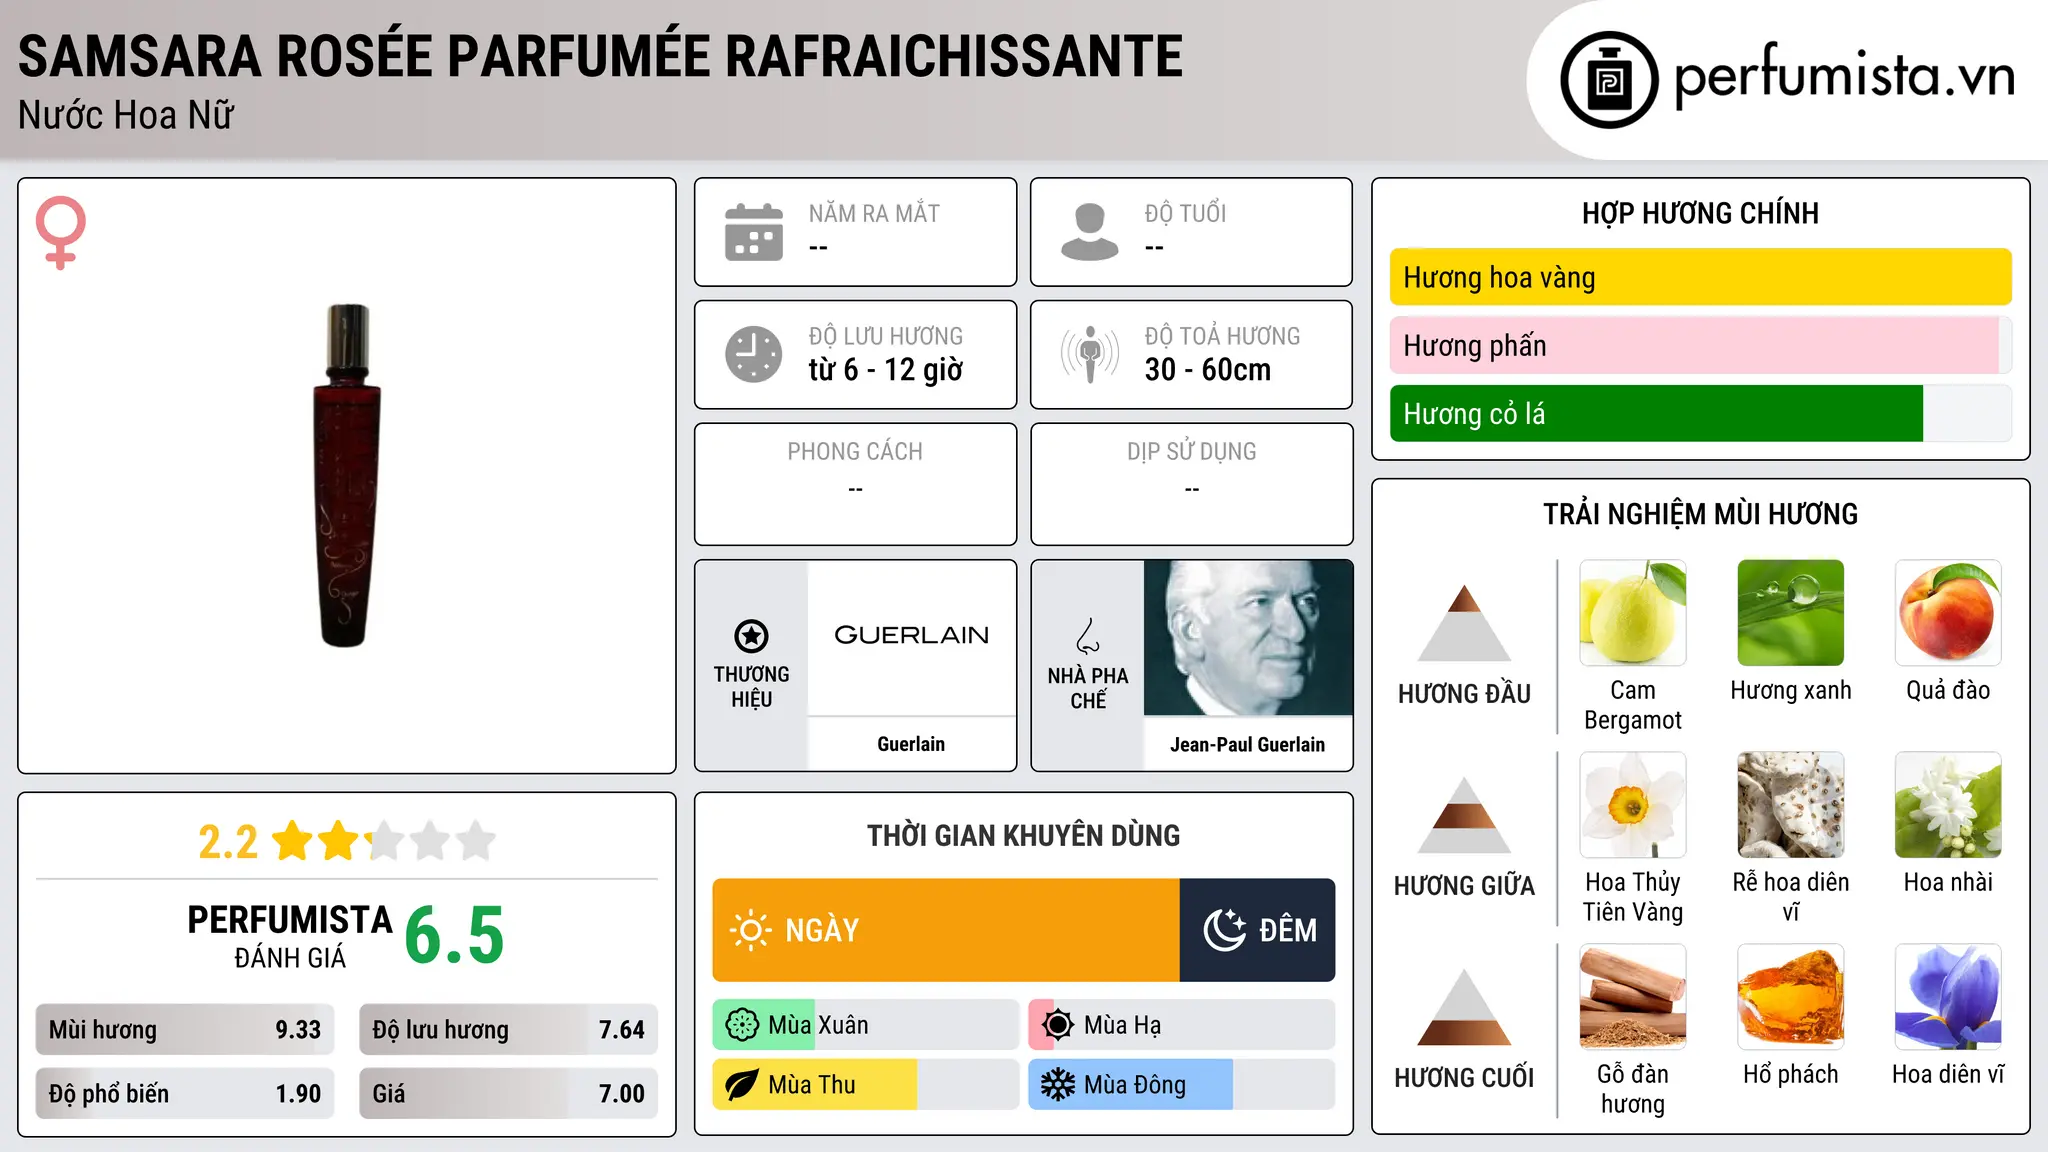Click the star badge icon above Thương hiệu
This screenshot has height=1152, width=2048.
pyautogui.click(x=751, y=635)
